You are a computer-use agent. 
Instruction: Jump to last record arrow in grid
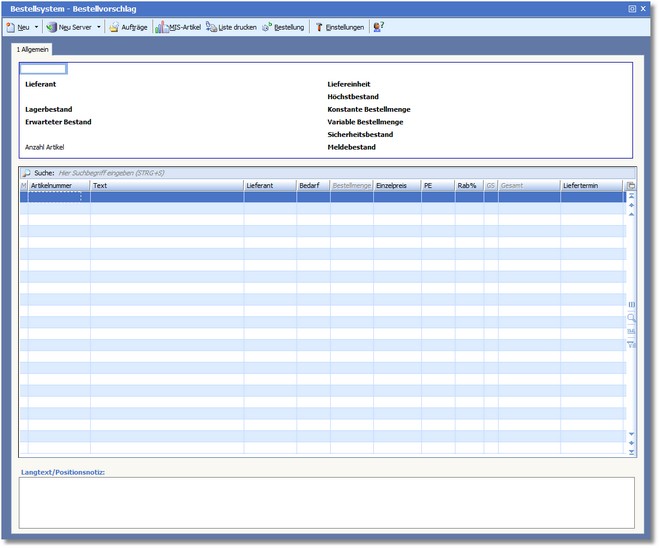pos(631,452)
